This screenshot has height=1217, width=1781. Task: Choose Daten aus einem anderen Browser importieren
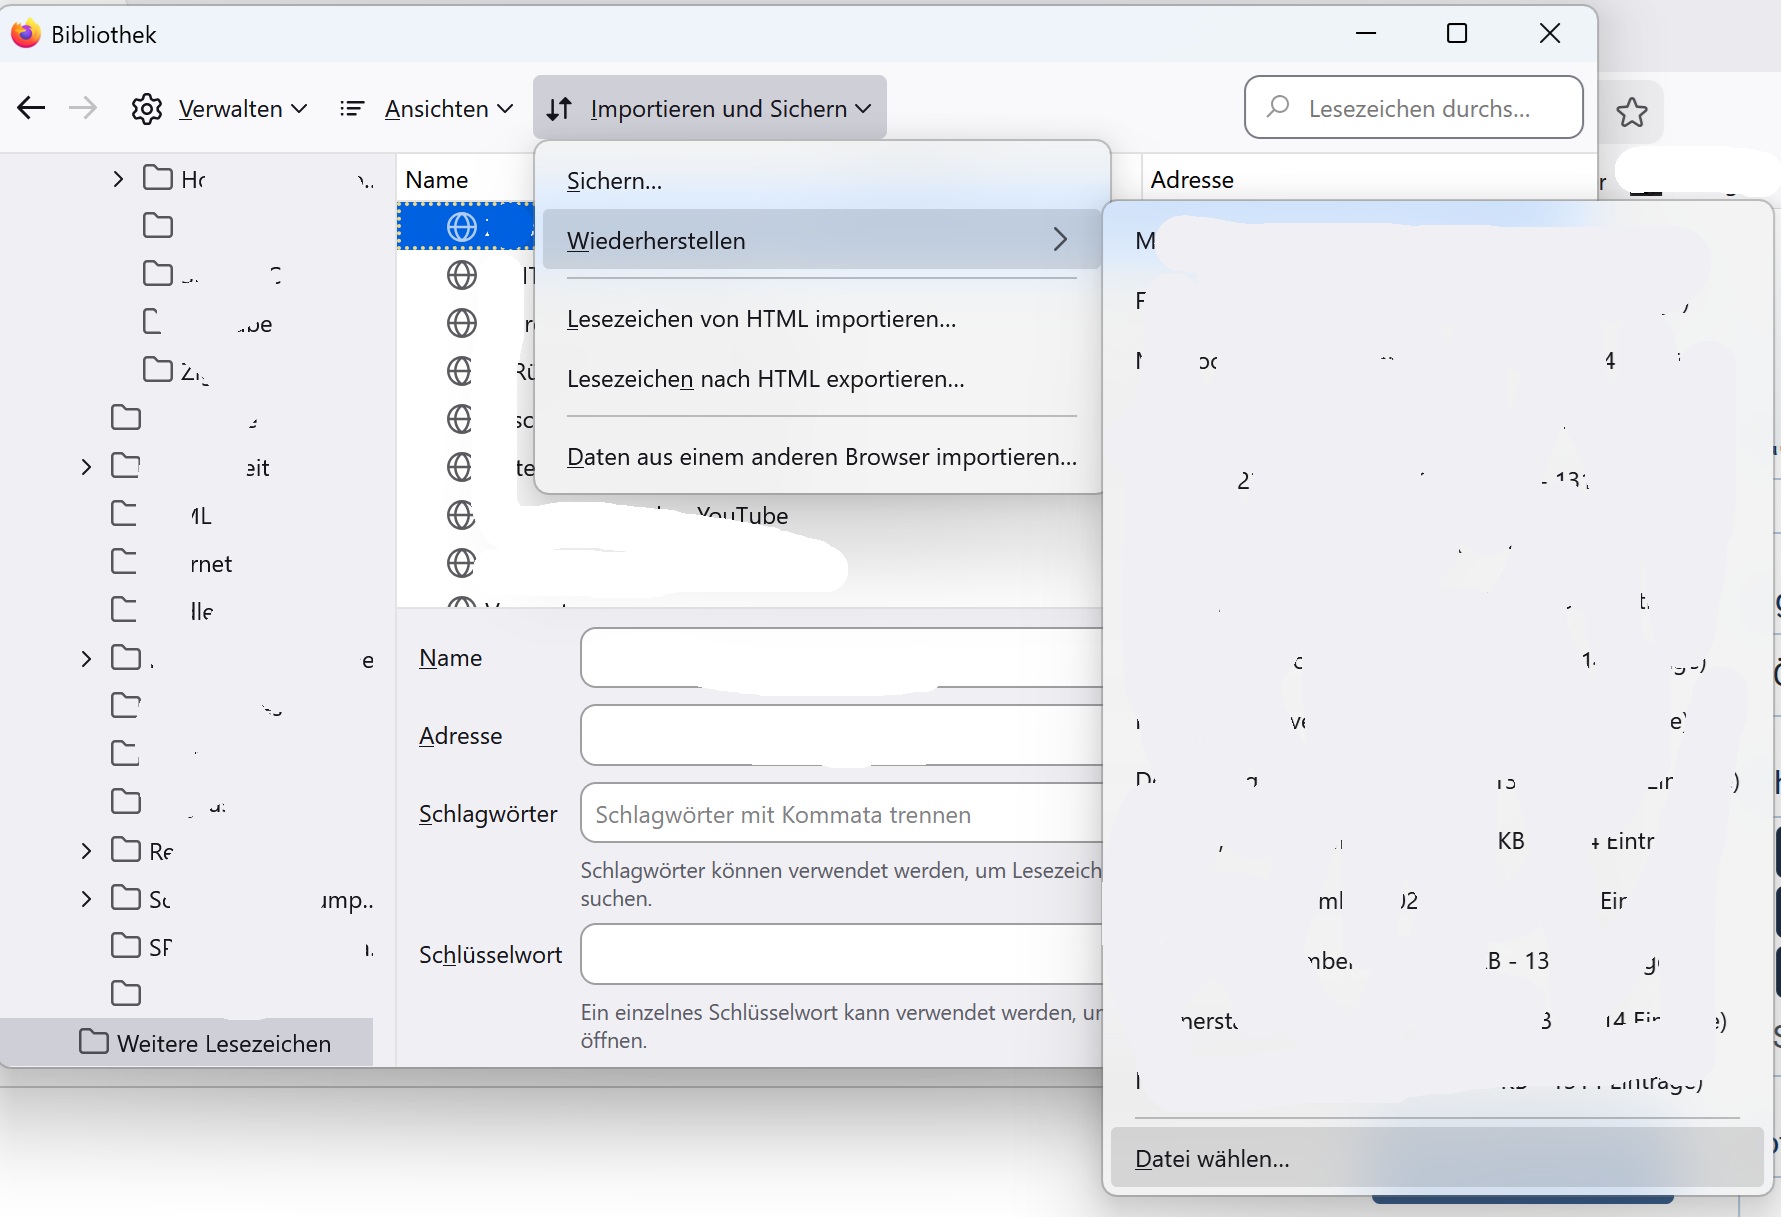tap(821, 457)
